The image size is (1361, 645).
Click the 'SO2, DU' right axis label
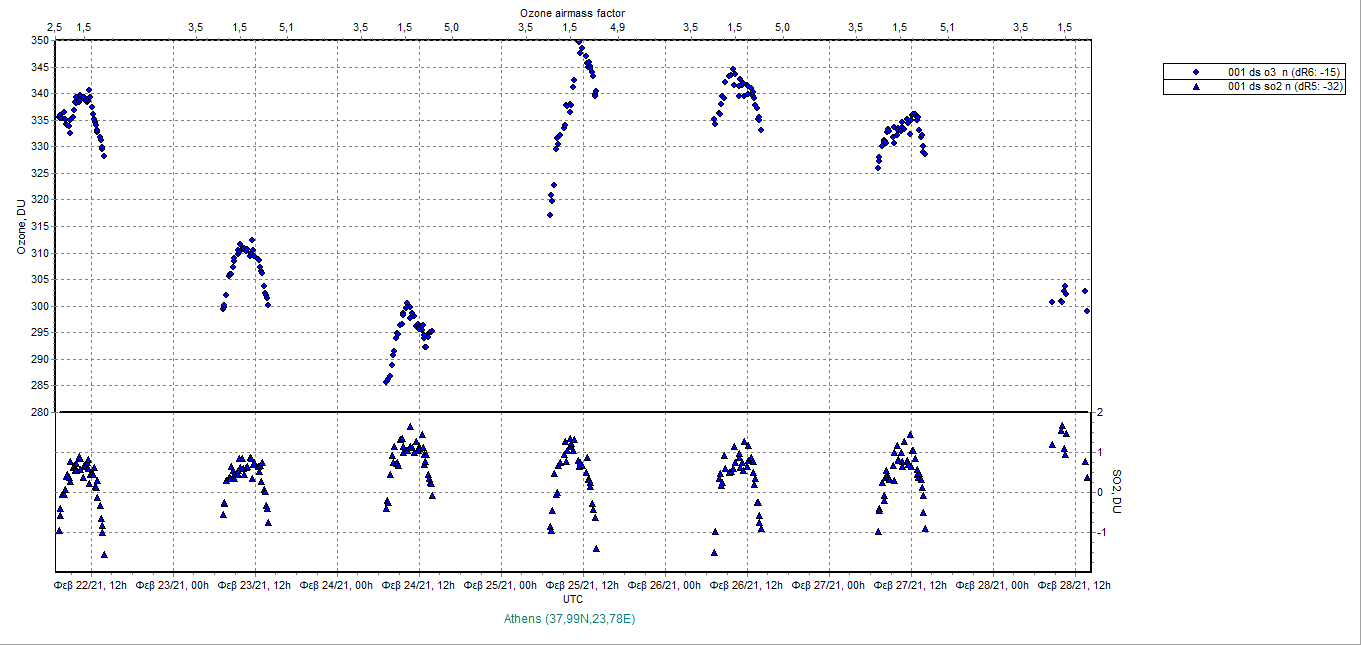1111,492
